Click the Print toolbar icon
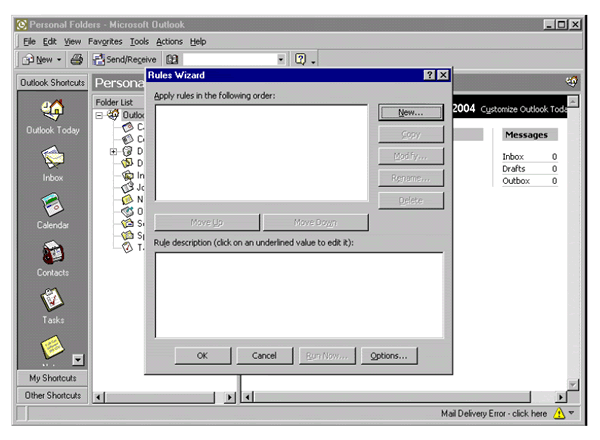The width and height of the screenshot is (600, 440). coord(77,59)
